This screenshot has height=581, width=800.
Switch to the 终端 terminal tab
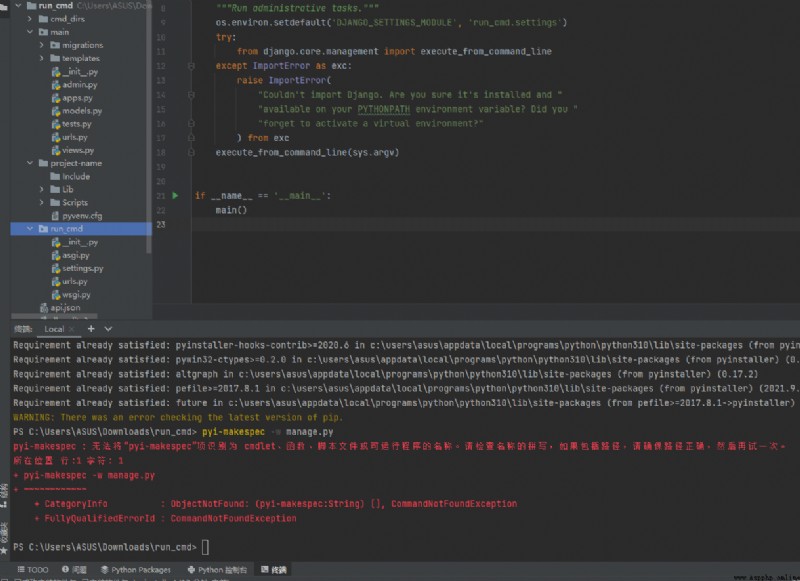[x=274, y=570]
